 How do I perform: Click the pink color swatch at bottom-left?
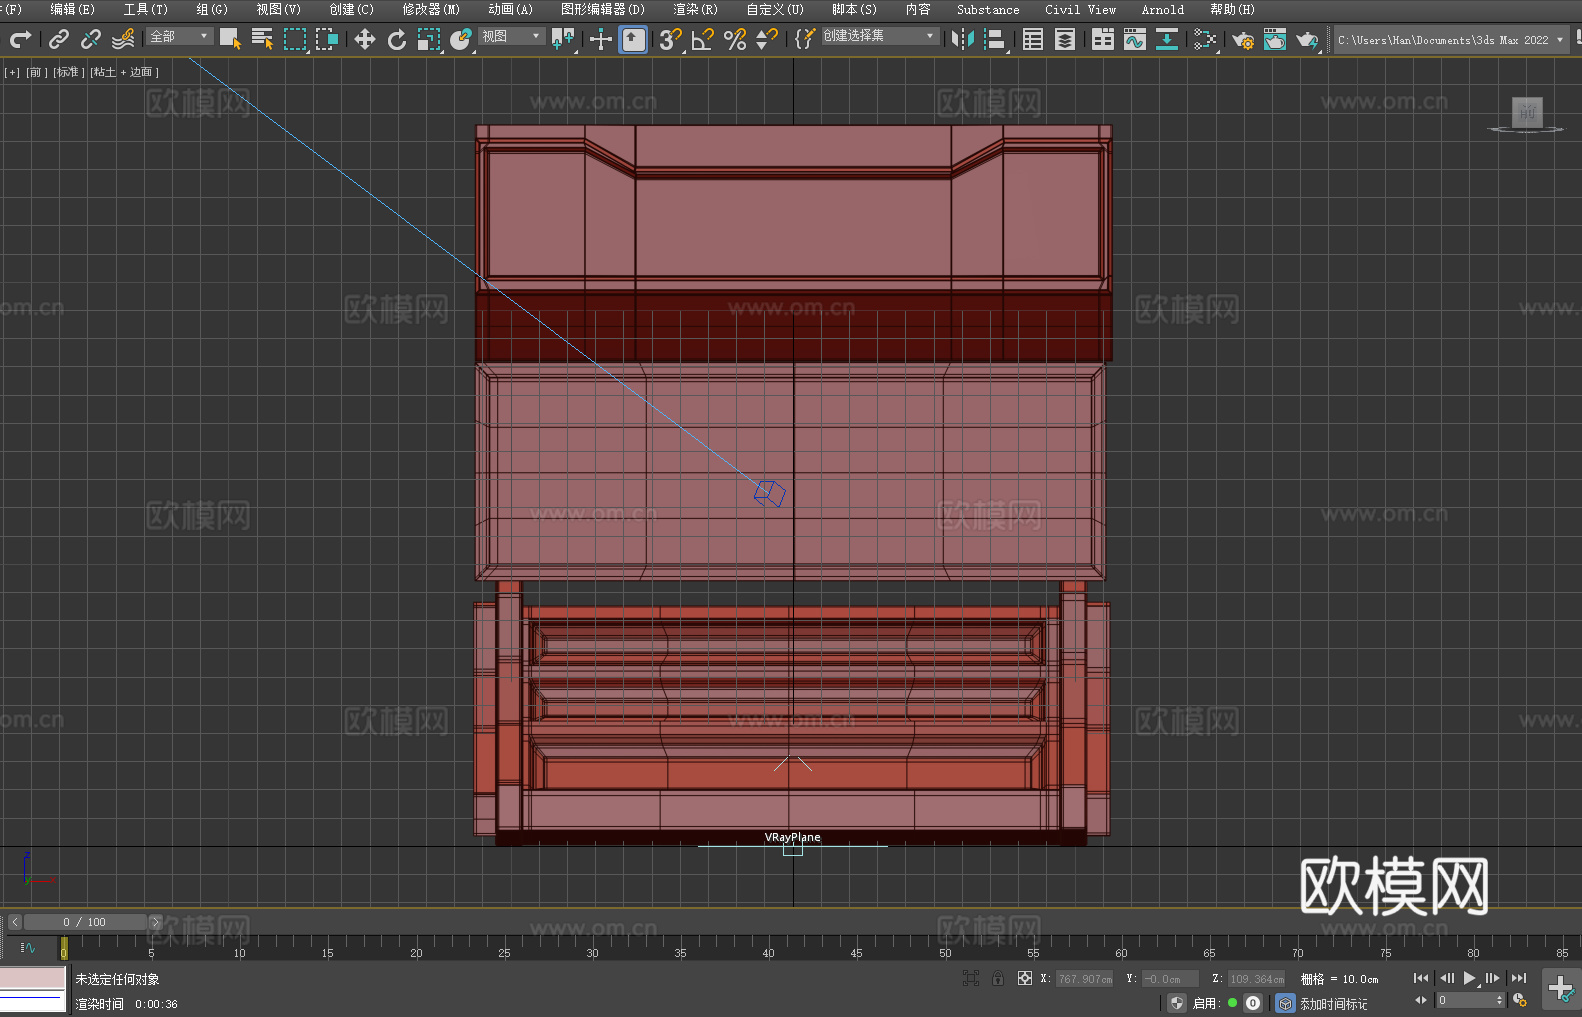pyautogui.click(x=33, y=978)
